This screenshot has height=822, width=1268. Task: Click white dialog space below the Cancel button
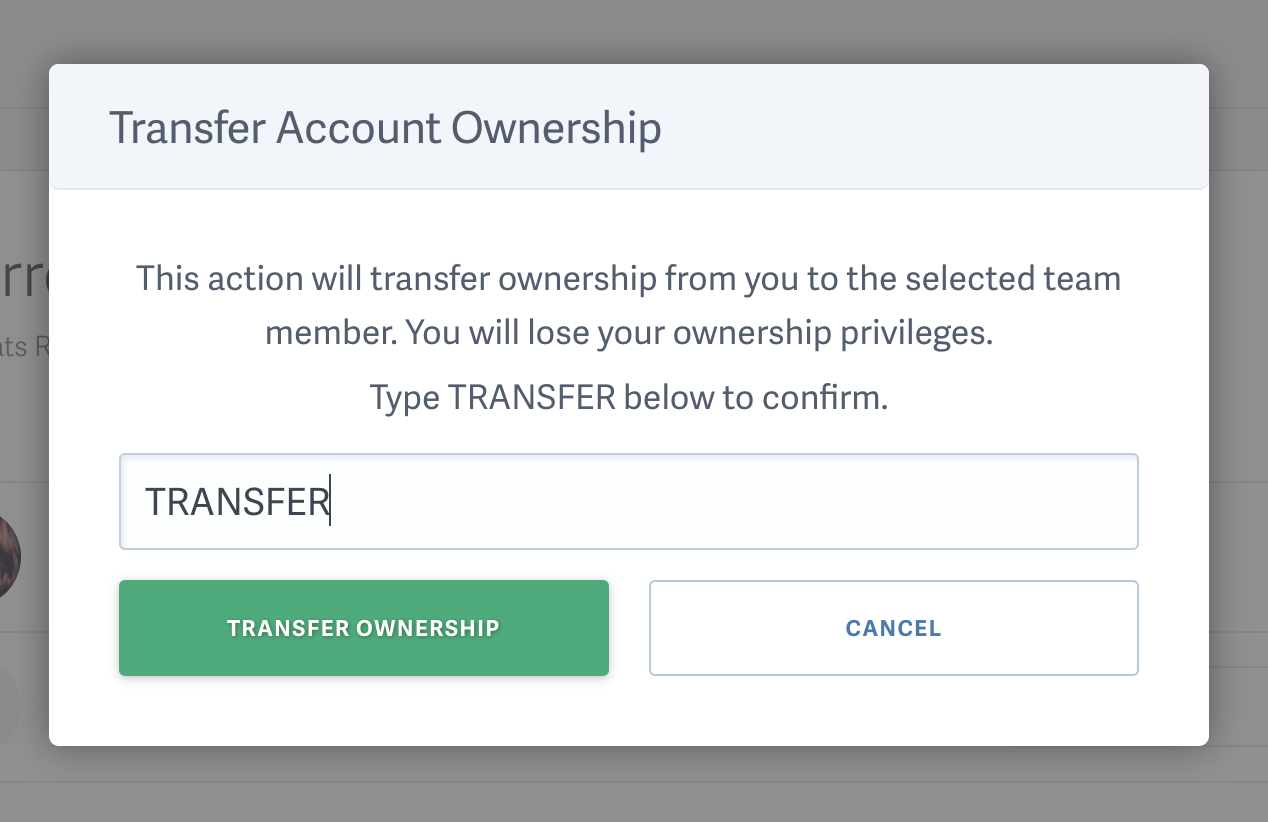point(893,712)
